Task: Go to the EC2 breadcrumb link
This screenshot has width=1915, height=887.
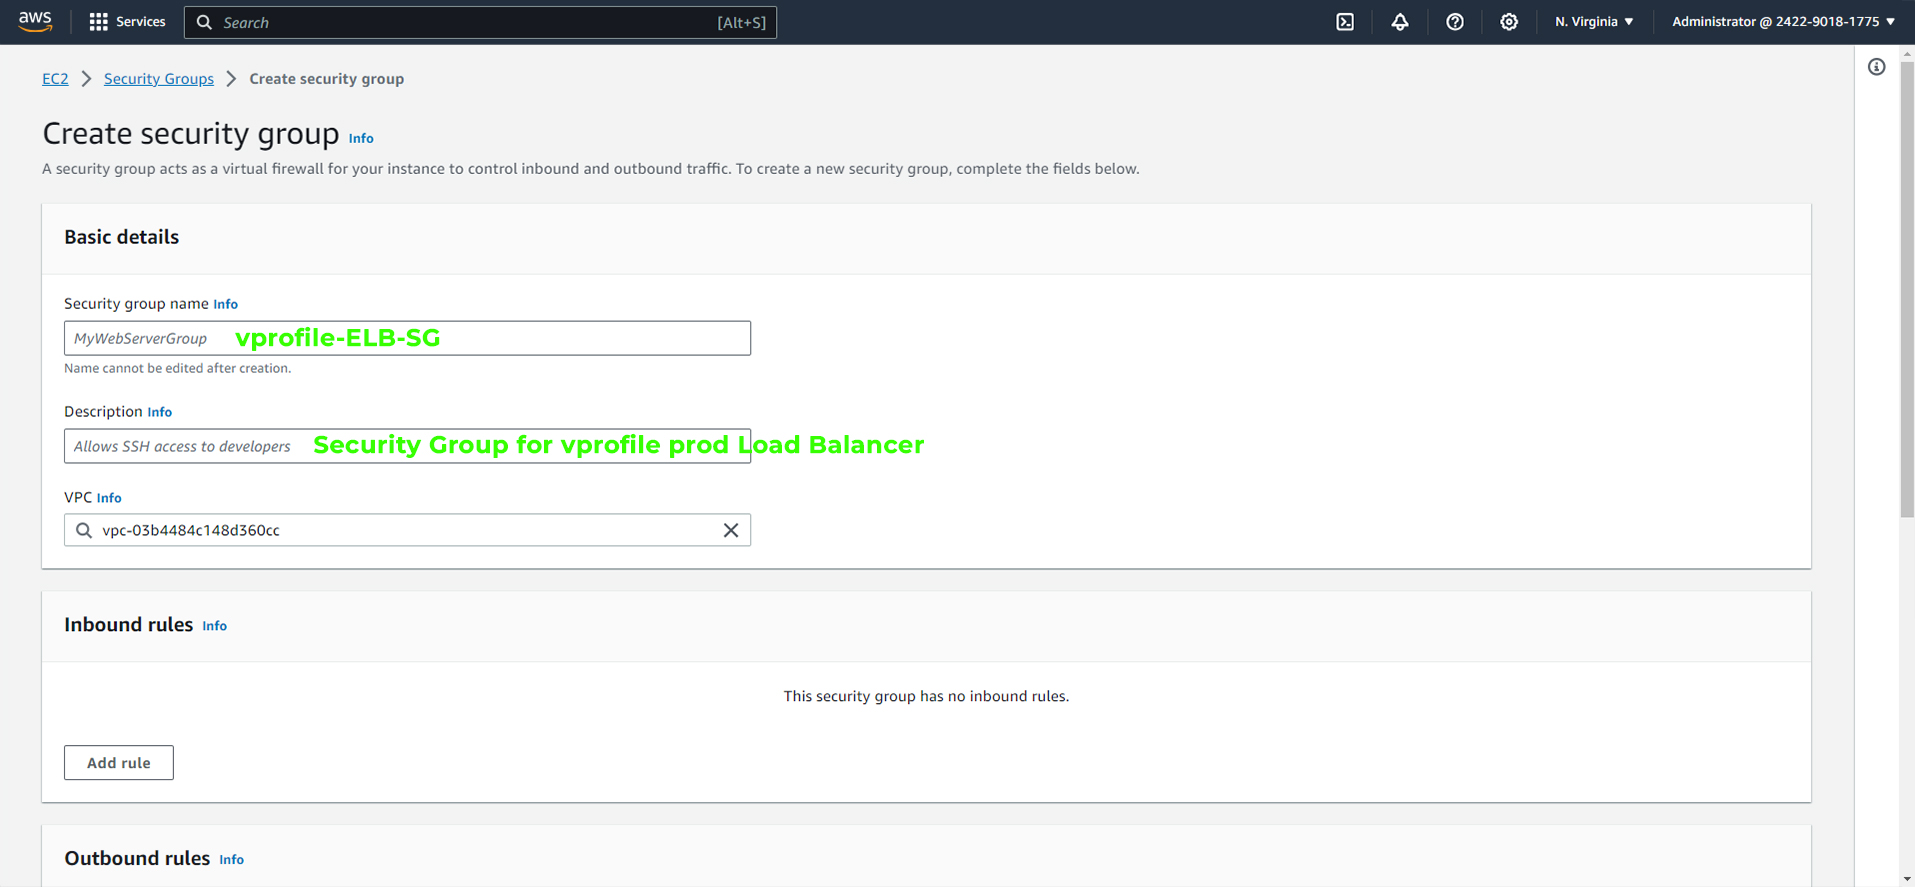Action: [x=55, y=79]
